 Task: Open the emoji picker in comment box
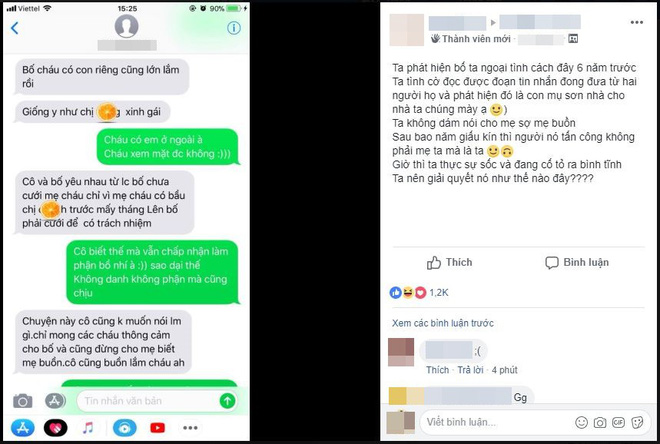(581, 422)
